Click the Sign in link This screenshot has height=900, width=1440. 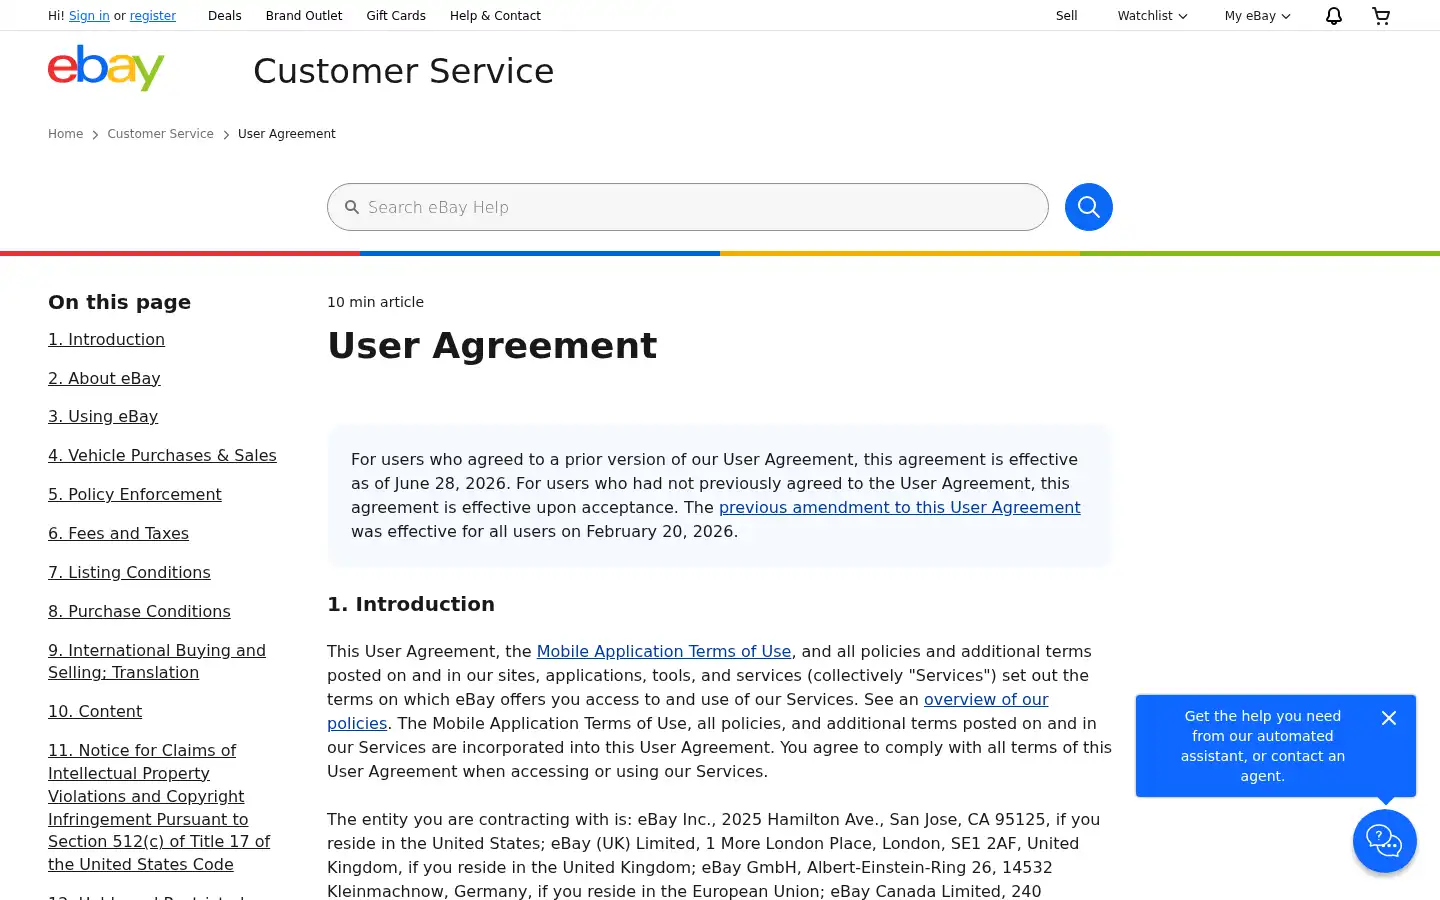click(x=89, y=16)
